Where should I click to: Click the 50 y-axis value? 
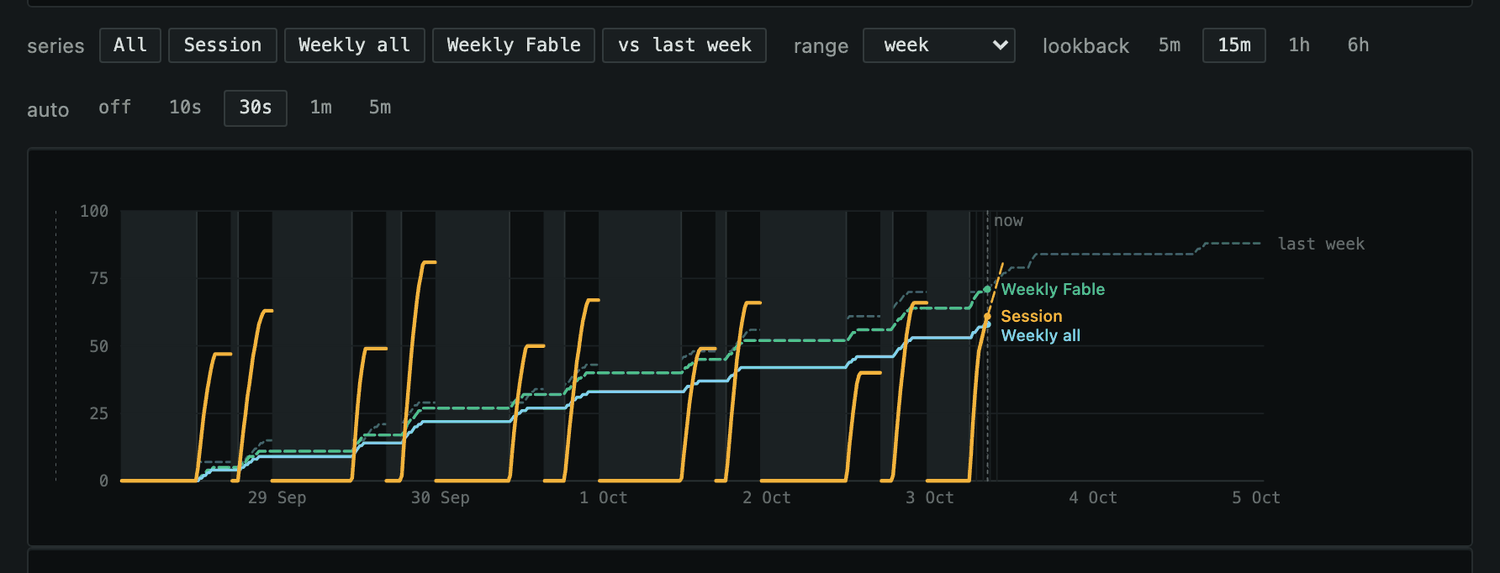[99, 346]
